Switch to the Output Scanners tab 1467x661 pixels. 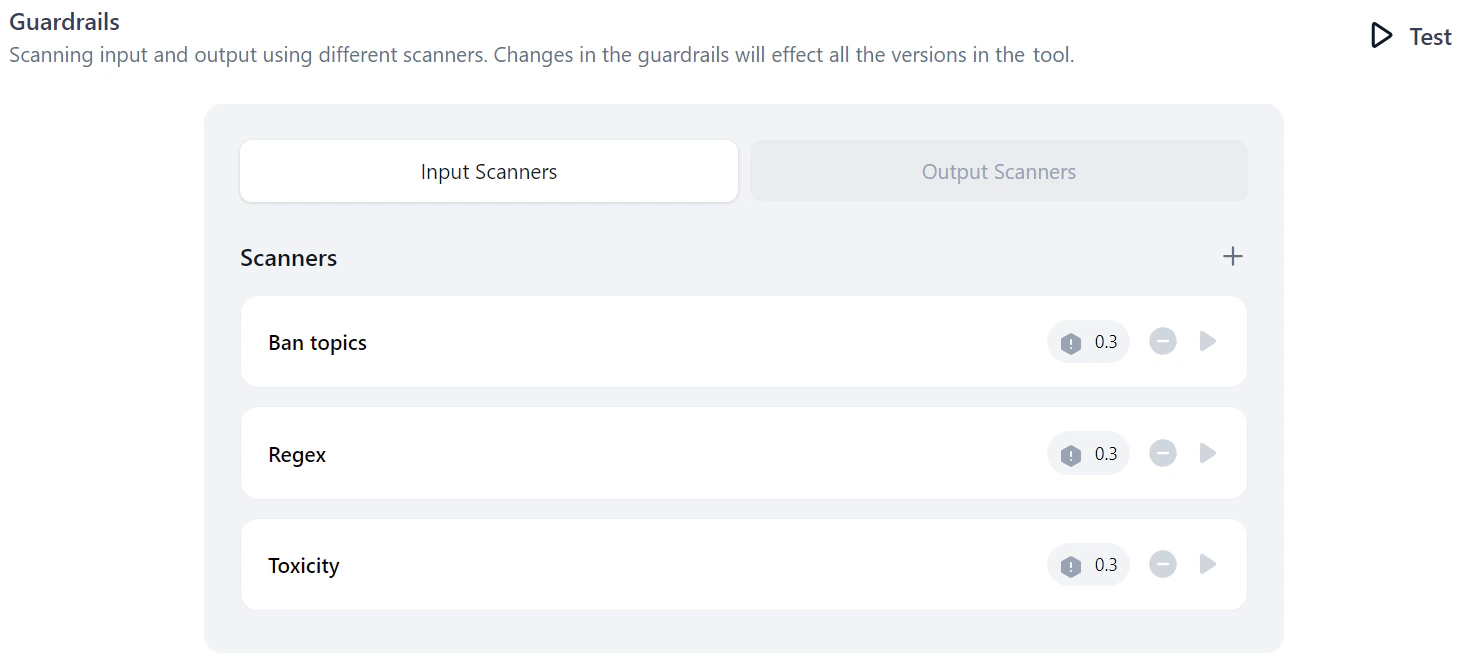tap(998, 171)
